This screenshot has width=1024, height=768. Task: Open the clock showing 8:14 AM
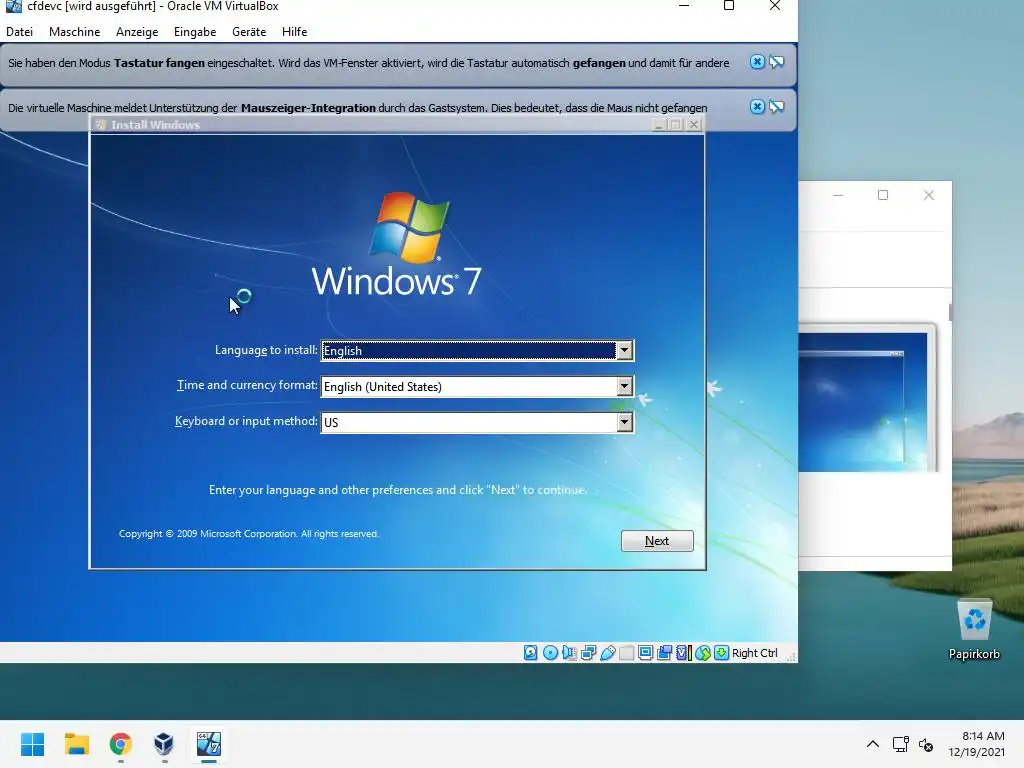(977, 744)
